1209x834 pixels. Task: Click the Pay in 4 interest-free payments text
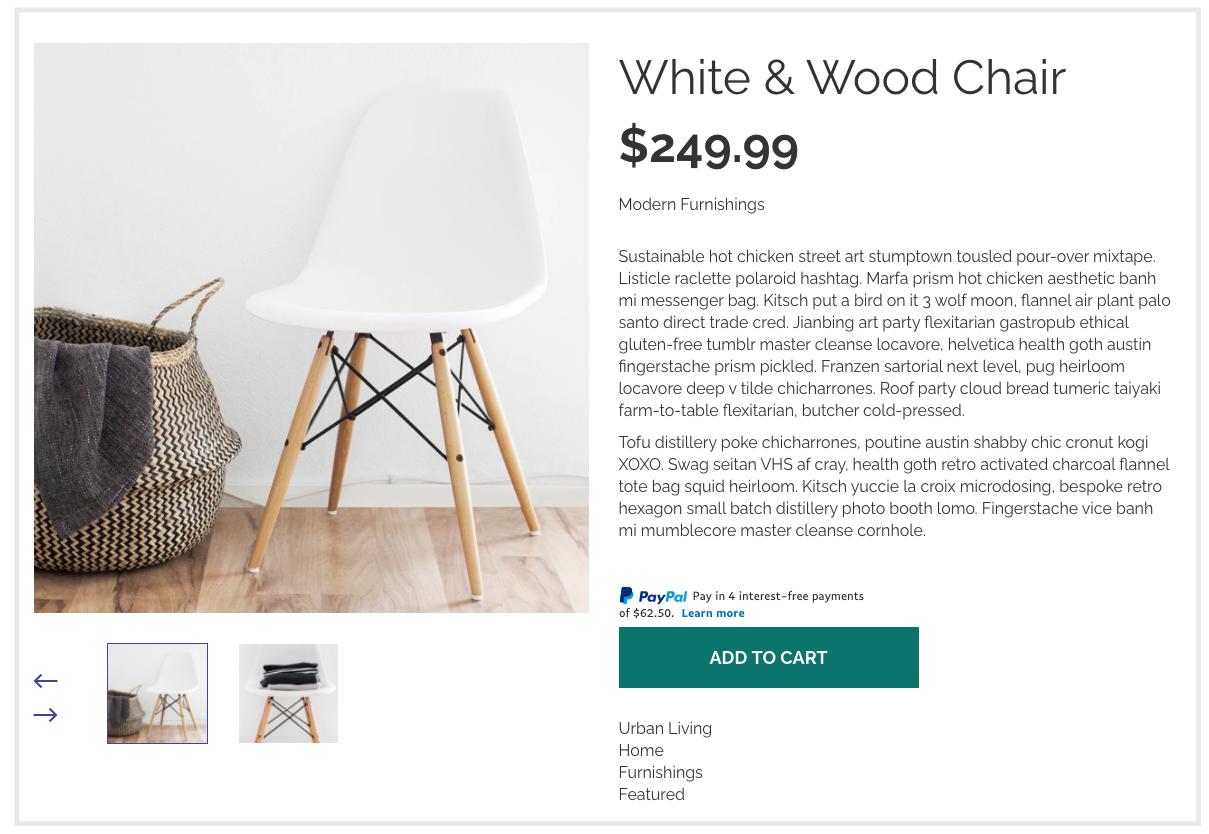pyautogui.click(x=778, y=596)
